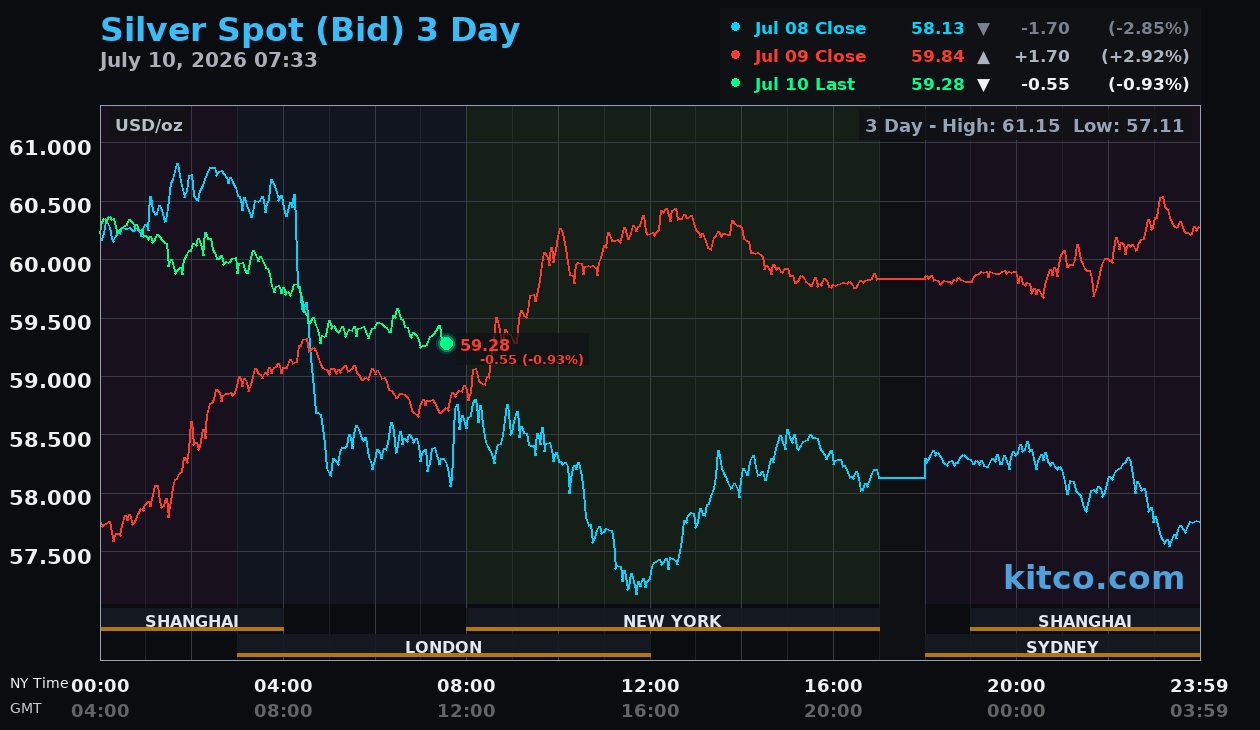Click the down arrow next to 58.13
The image size is (1260, 730).
984,28
